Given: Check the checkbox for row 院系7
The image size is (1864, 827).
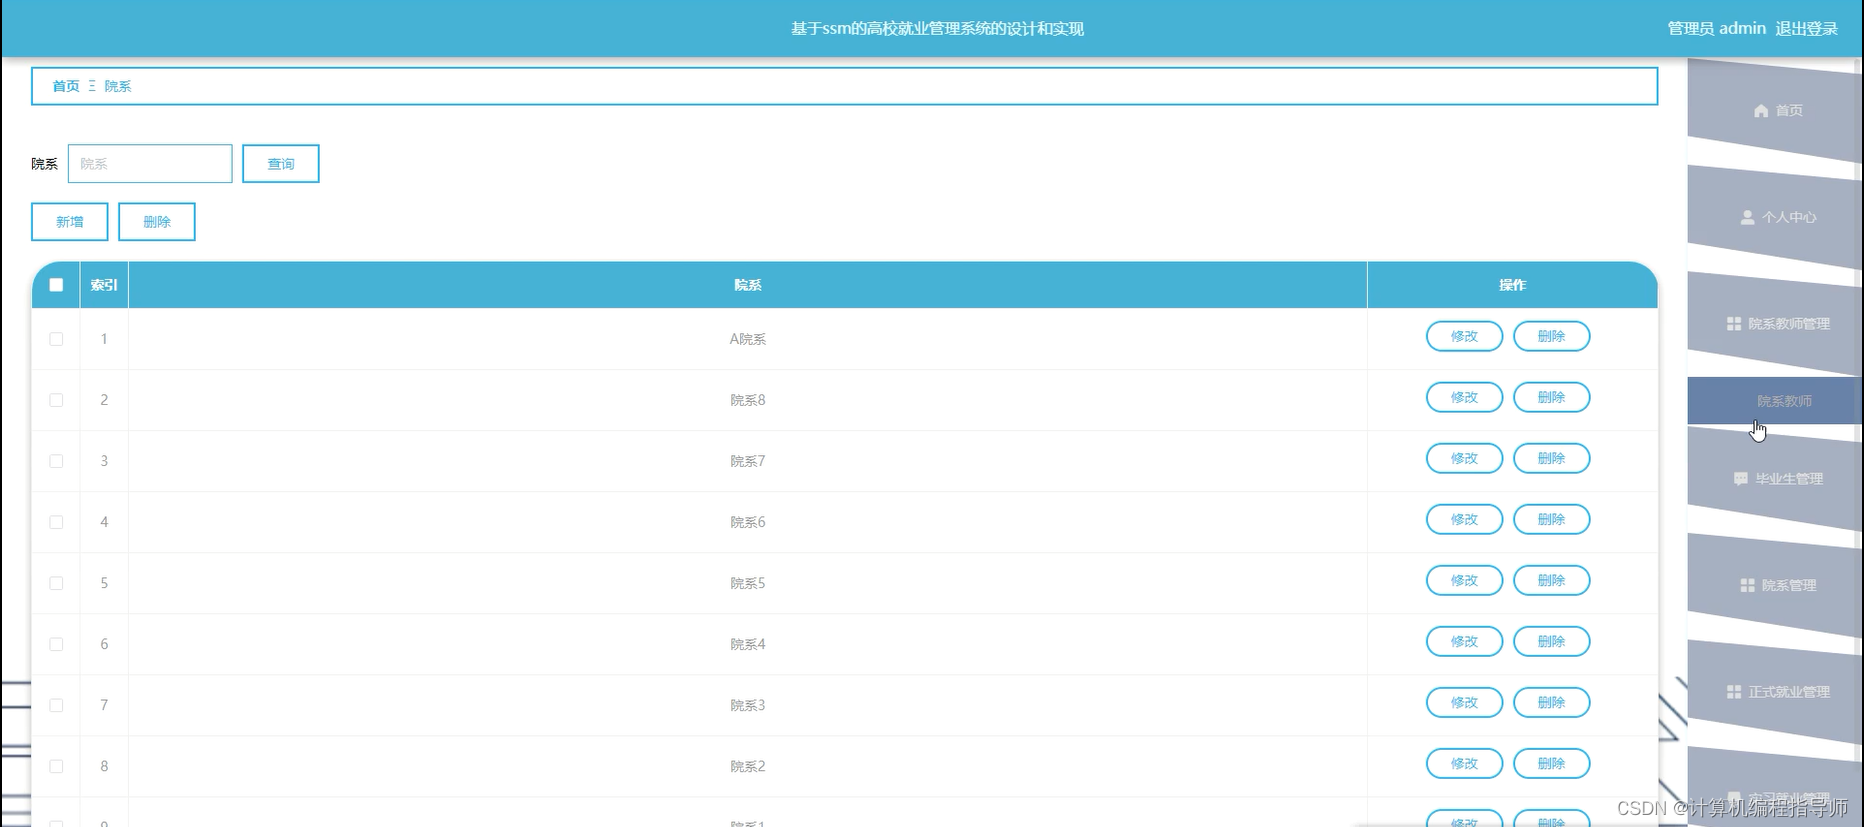Looking at the screenshot, I should tap(56, 461).
